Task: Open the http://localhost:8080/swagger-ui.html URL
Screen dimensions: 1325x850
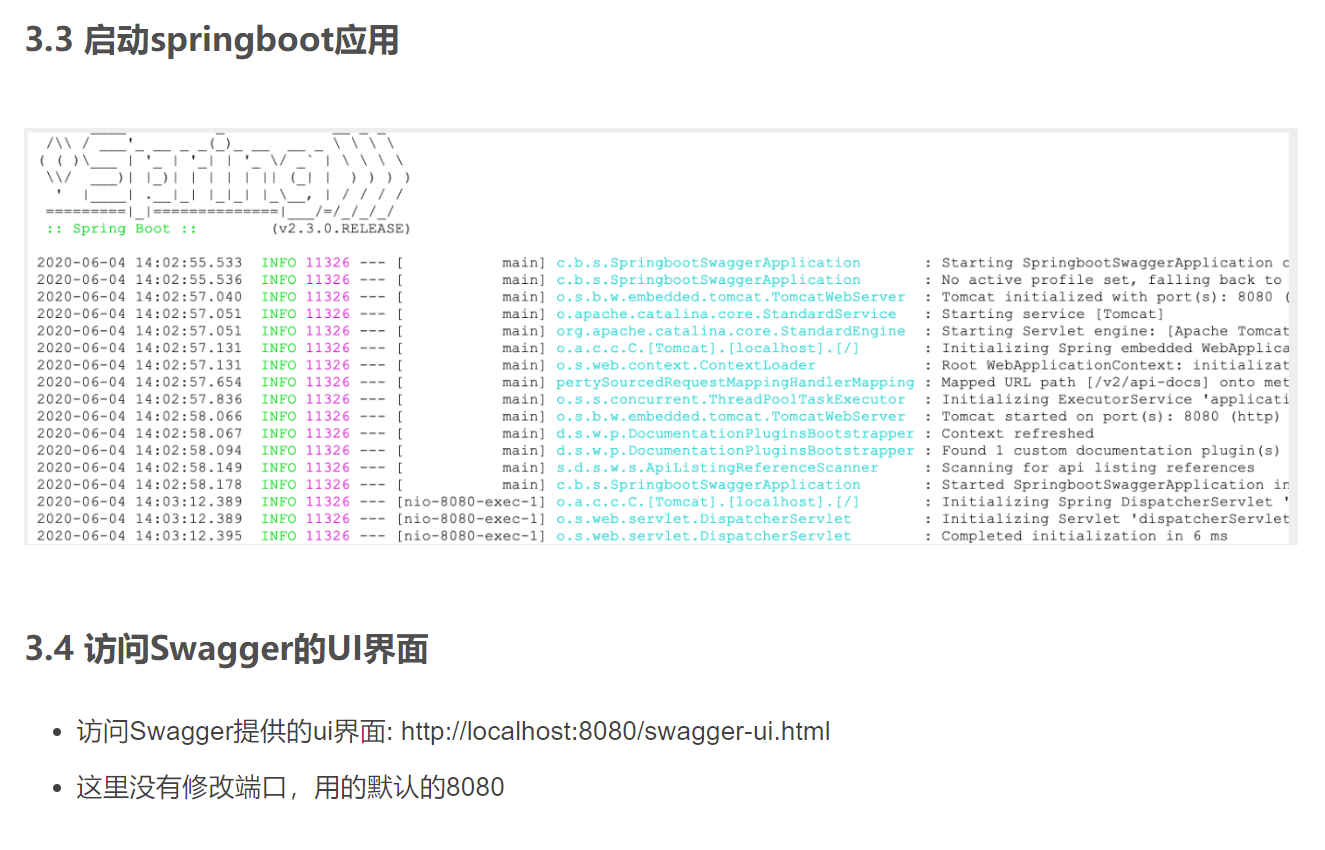Action: 615,731
